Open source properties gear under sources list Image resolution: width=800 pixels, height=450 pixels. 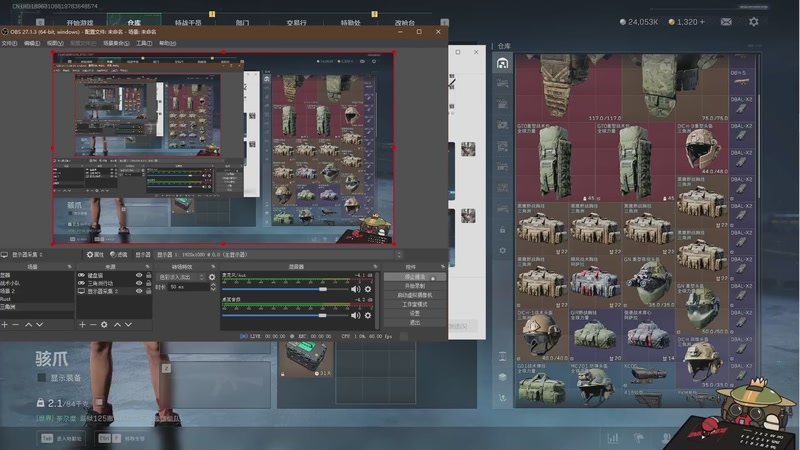point(104,324)
